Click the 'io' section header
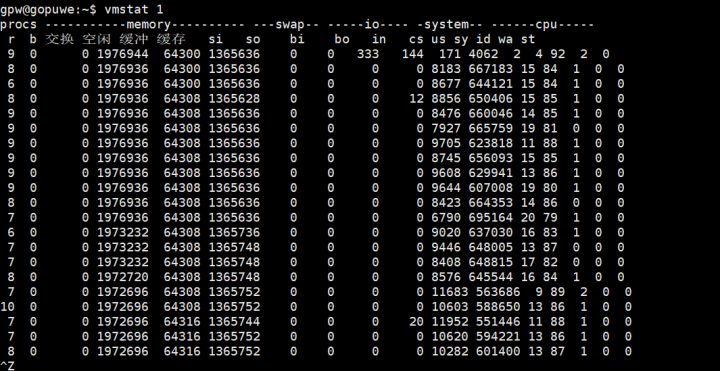720x371 pixels. [x=375, y=24]
